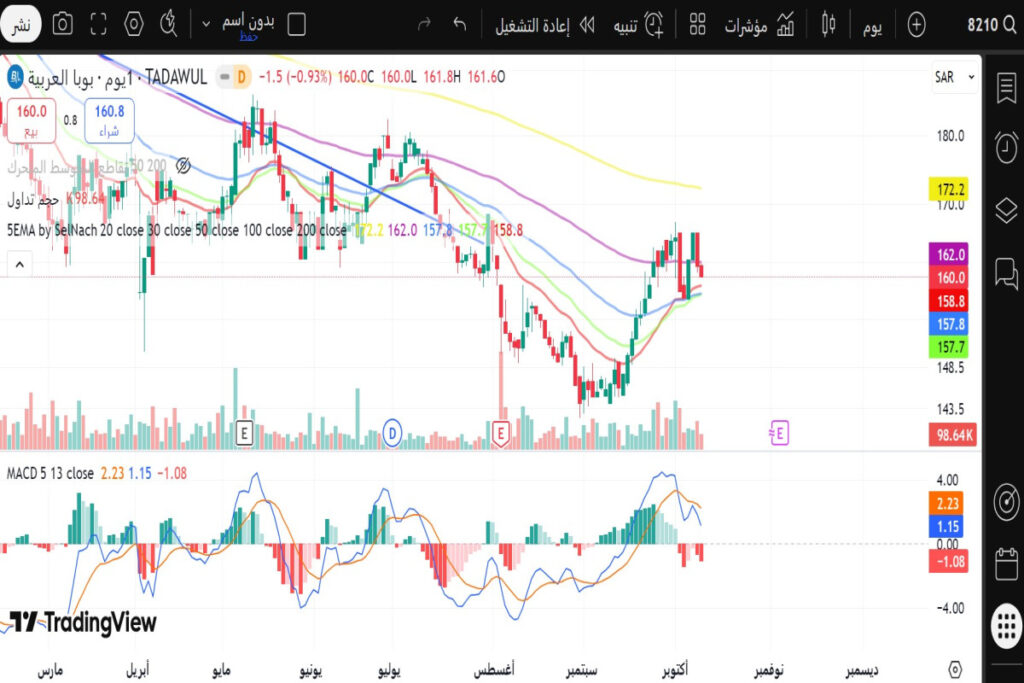Enter fullscreen chart mode
Screen dimensions: 1024x683
click(x=98, y=23)
